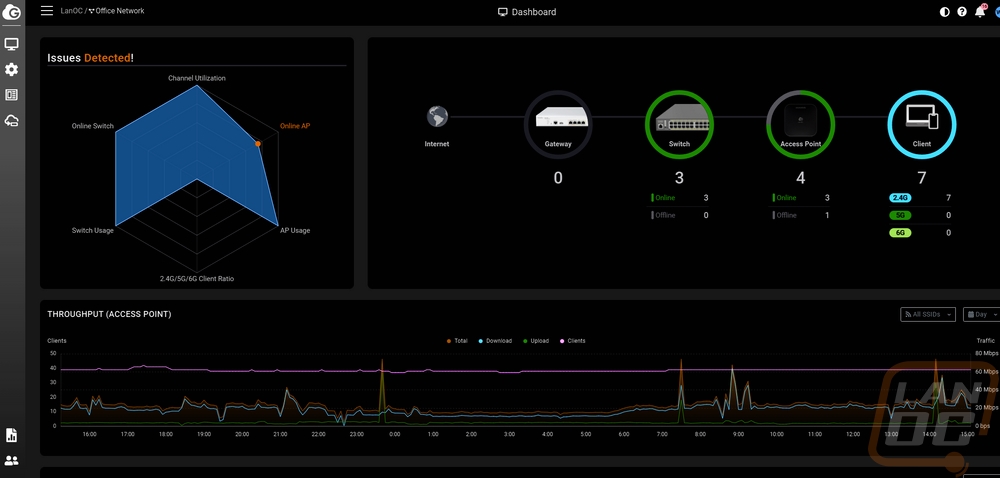Toggle the Download series in chart legend

(495, 341)
